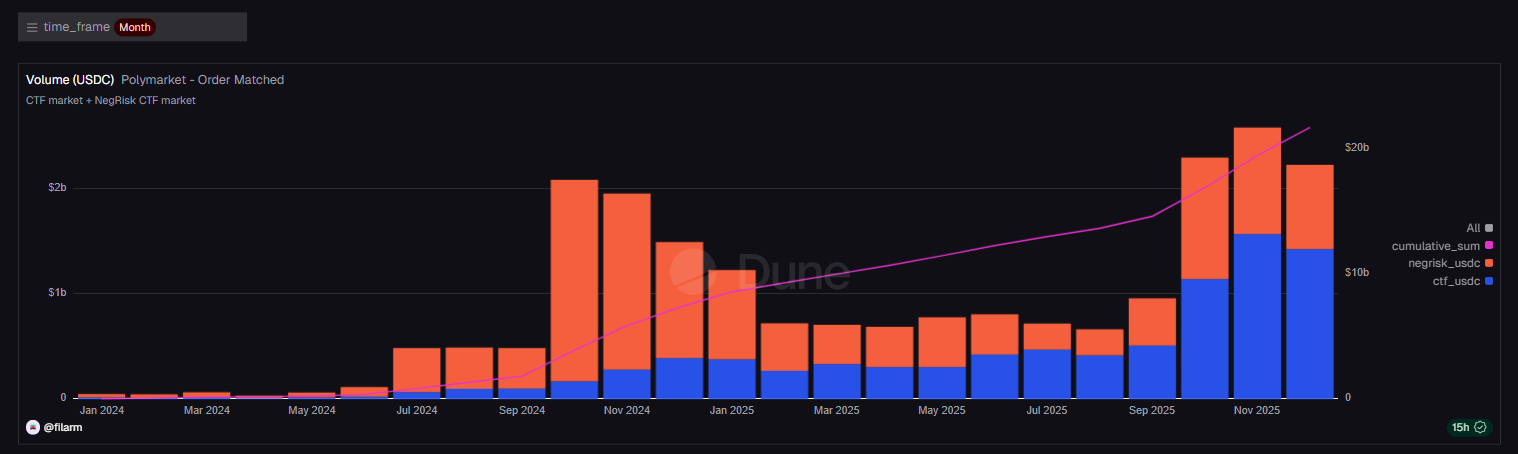The image size is (1518, 454).
Task: Select orange negrisk segment of Nov 2024 bar
Action: (x=627, y=281)
